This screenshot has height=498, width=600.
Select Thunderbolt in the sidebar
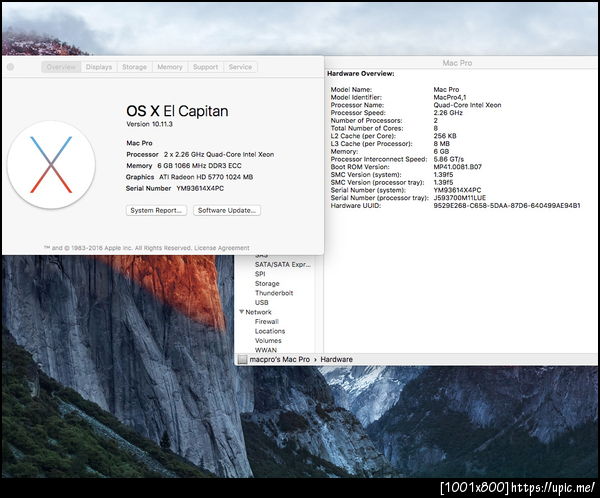274,293
